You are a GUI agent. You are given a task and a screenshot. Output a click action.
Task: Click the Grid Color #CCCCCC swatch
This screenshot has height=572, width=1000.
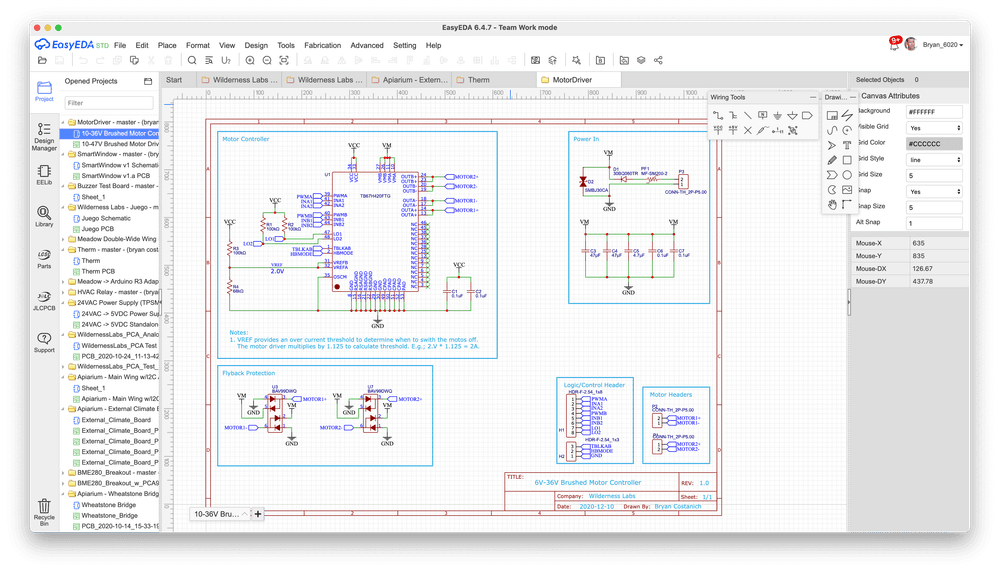934,143
